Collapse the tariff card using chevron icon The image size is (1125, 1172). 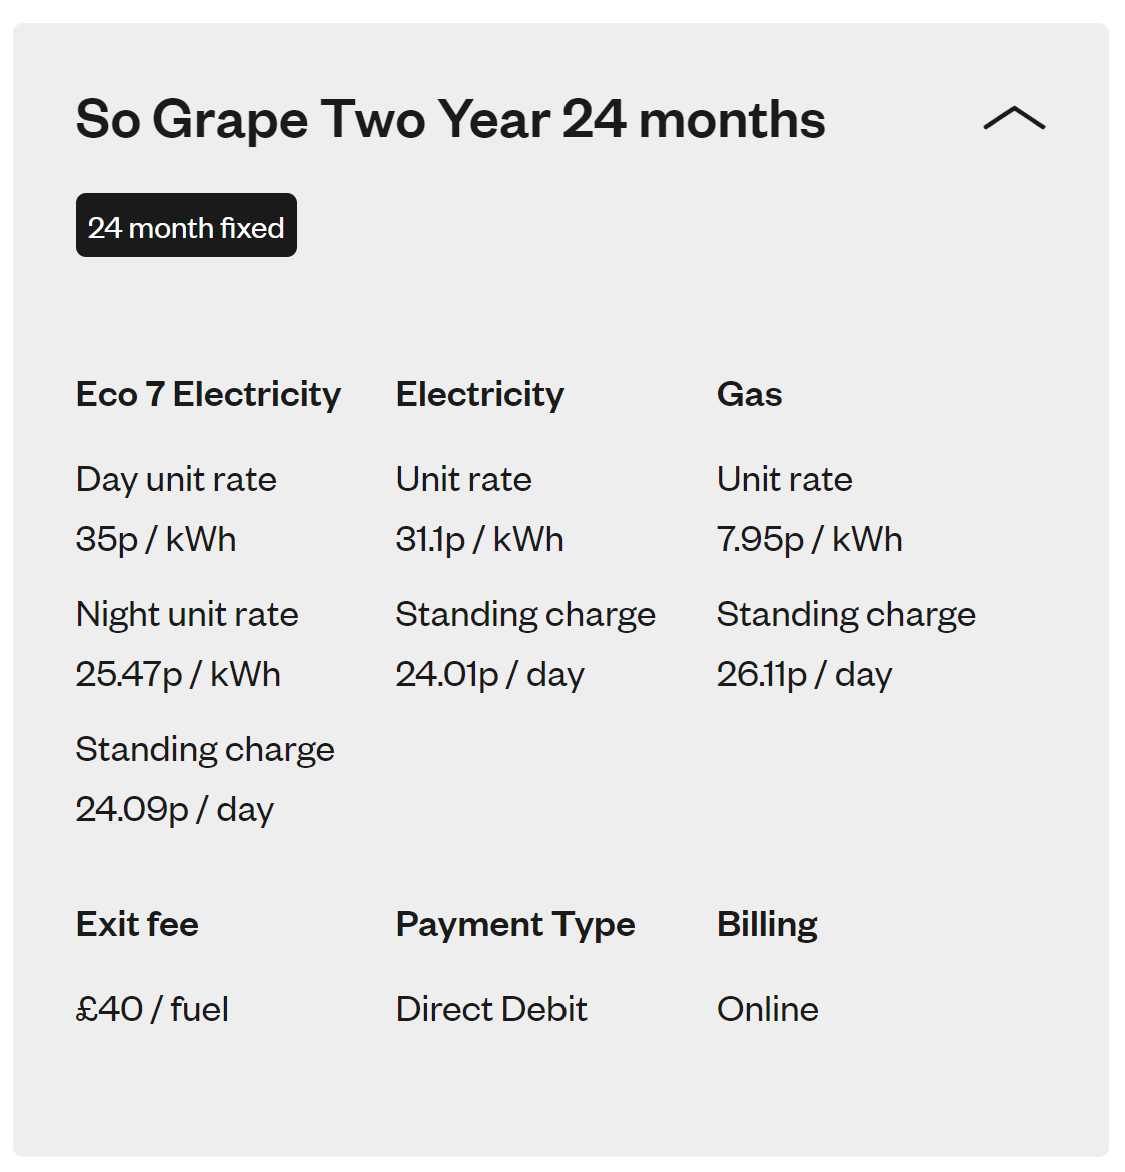(1014, 118)
